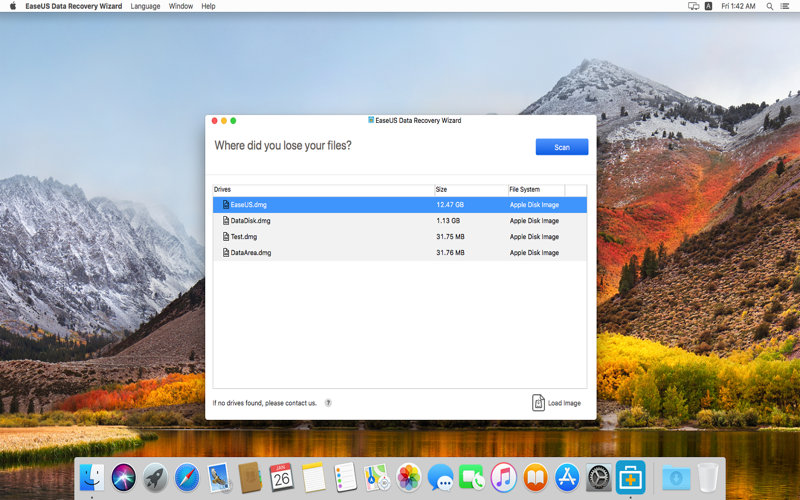Open iTunes from the dock
800x500 pixels.
pyautogui.click(x=504, y=477)
